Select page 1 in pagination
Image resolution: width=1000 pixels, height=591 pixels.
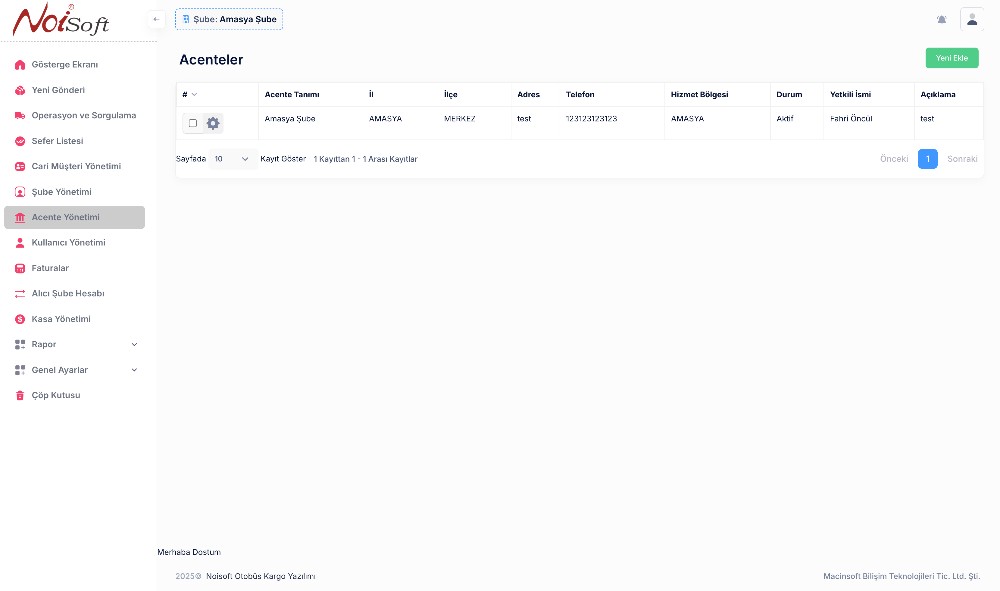click(927, 159)
